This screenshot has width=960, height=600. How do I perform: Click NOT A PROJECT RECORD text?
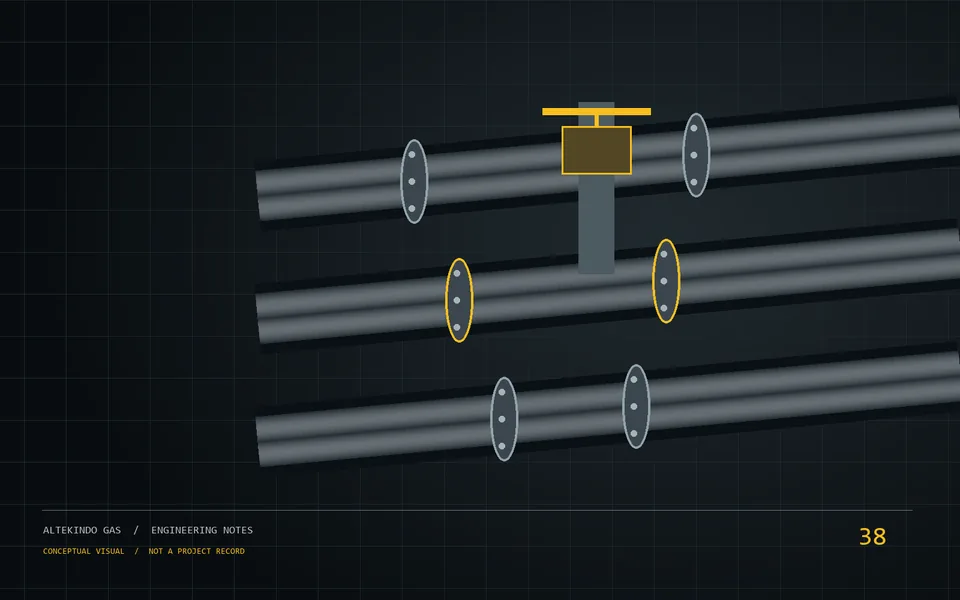click(197, 551)
